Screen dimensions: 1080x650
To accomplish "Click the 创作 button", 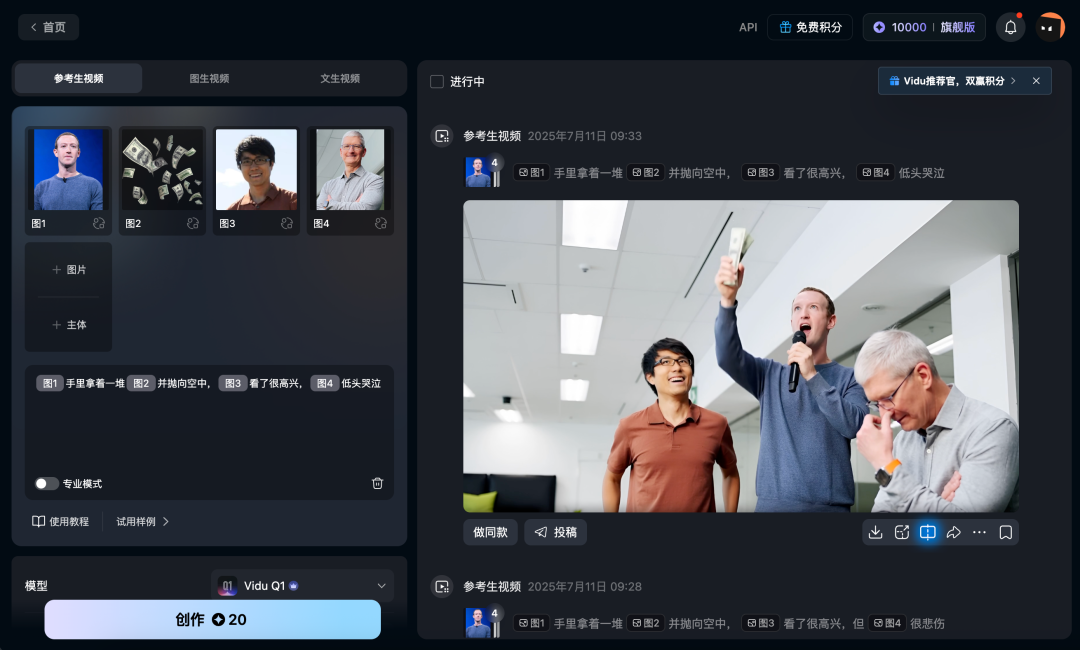I will point(212,619).
